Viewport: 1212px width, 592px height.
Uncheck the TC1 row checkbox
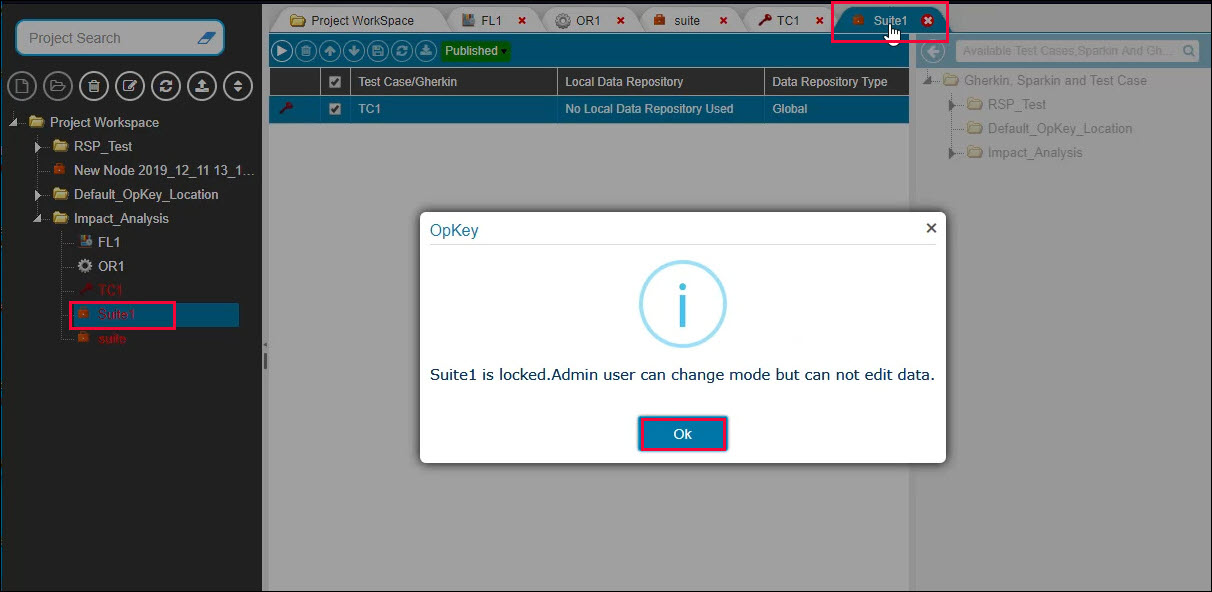335,109
